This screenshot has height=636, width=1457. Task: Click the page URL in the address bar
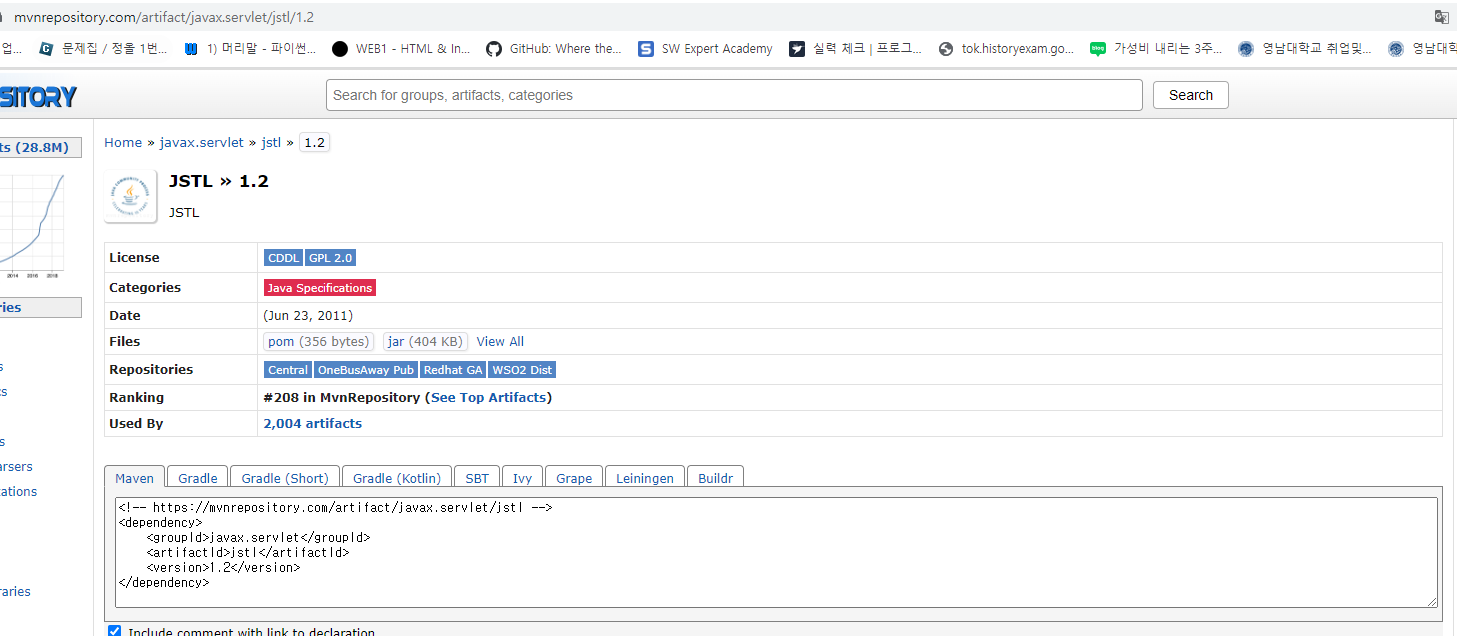(x=165, y=17)
